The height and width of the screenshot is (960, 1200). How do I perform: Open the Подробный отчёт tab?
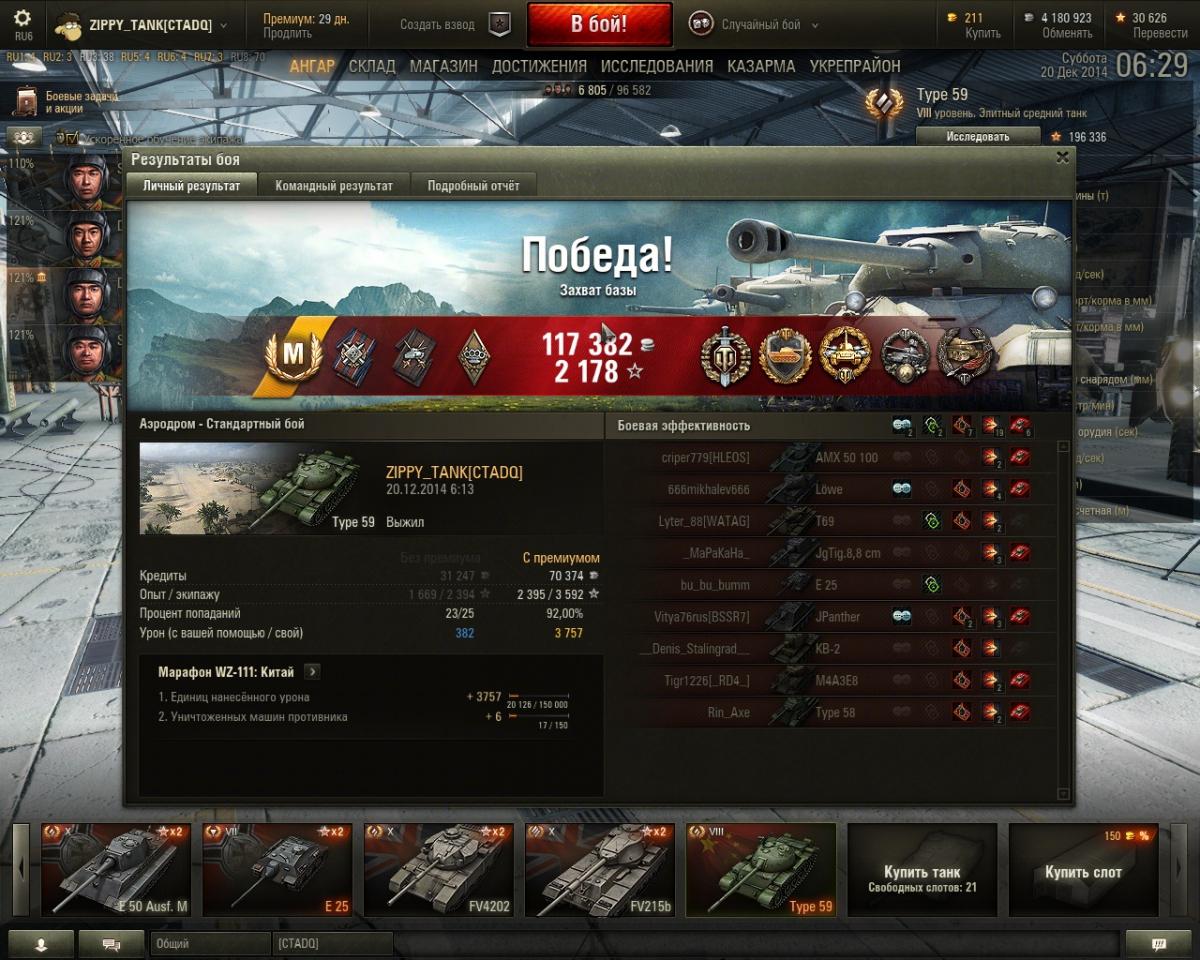coord(474,185)
